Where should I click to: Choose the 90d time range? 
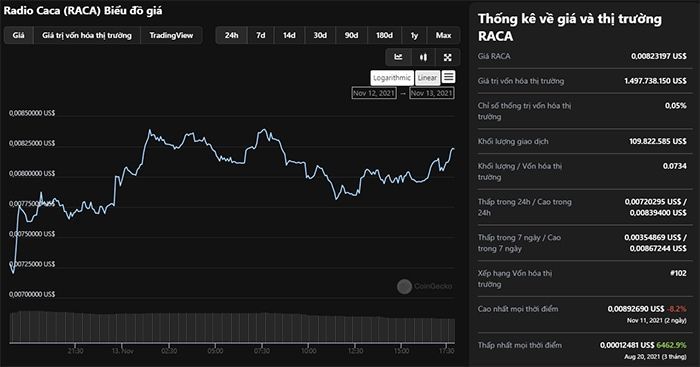pos(351,35)
